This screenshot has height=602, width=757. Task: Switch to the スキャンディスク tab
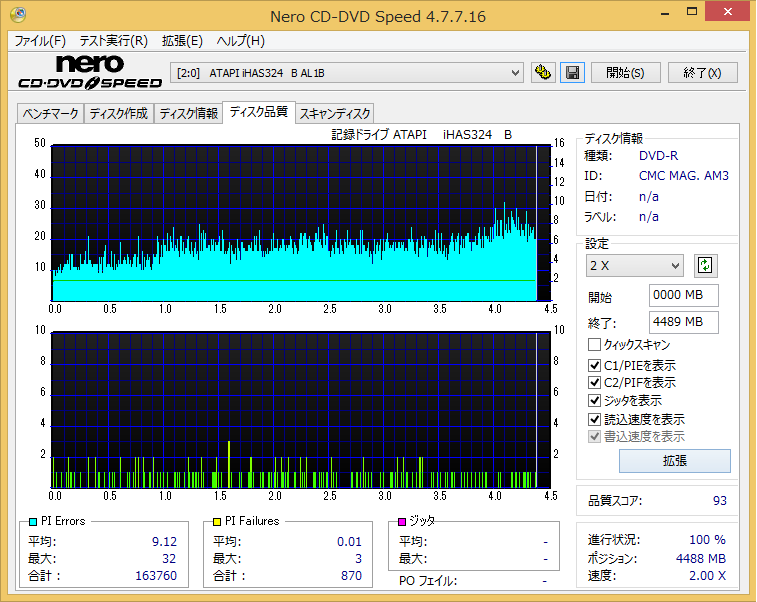(335, 113)
